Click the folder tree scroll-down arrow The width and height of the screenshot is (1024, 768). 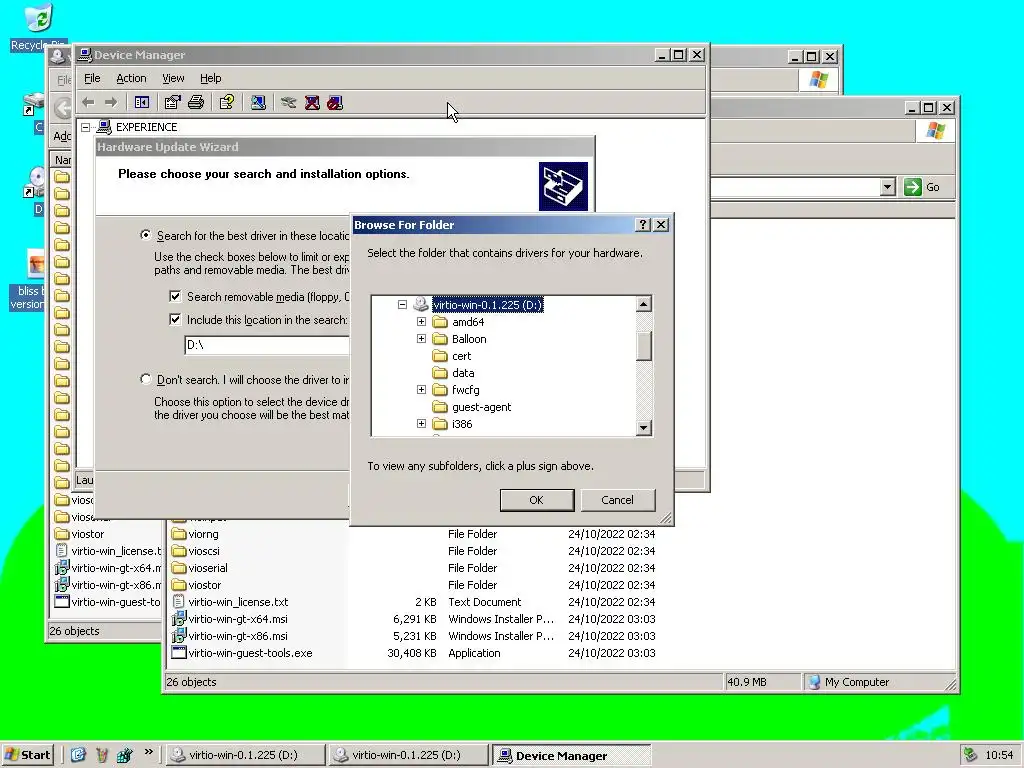644,428
